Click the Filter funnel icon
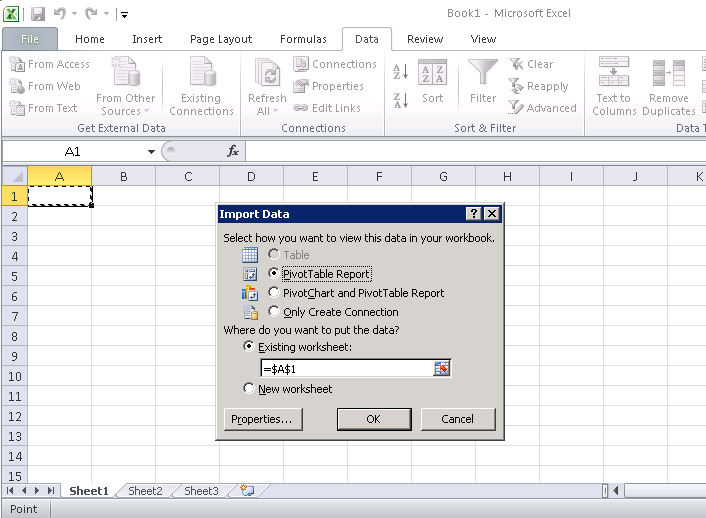Image resolution: width=706 pixels, height=518 pixels. pos(483,75)
